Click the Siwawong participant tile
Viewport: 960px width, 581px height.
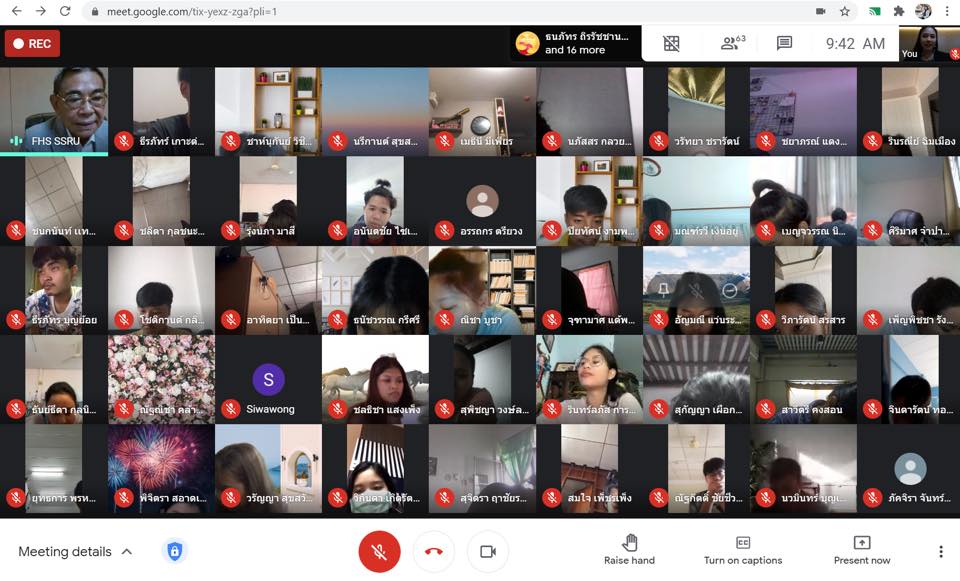pos(268,381)
